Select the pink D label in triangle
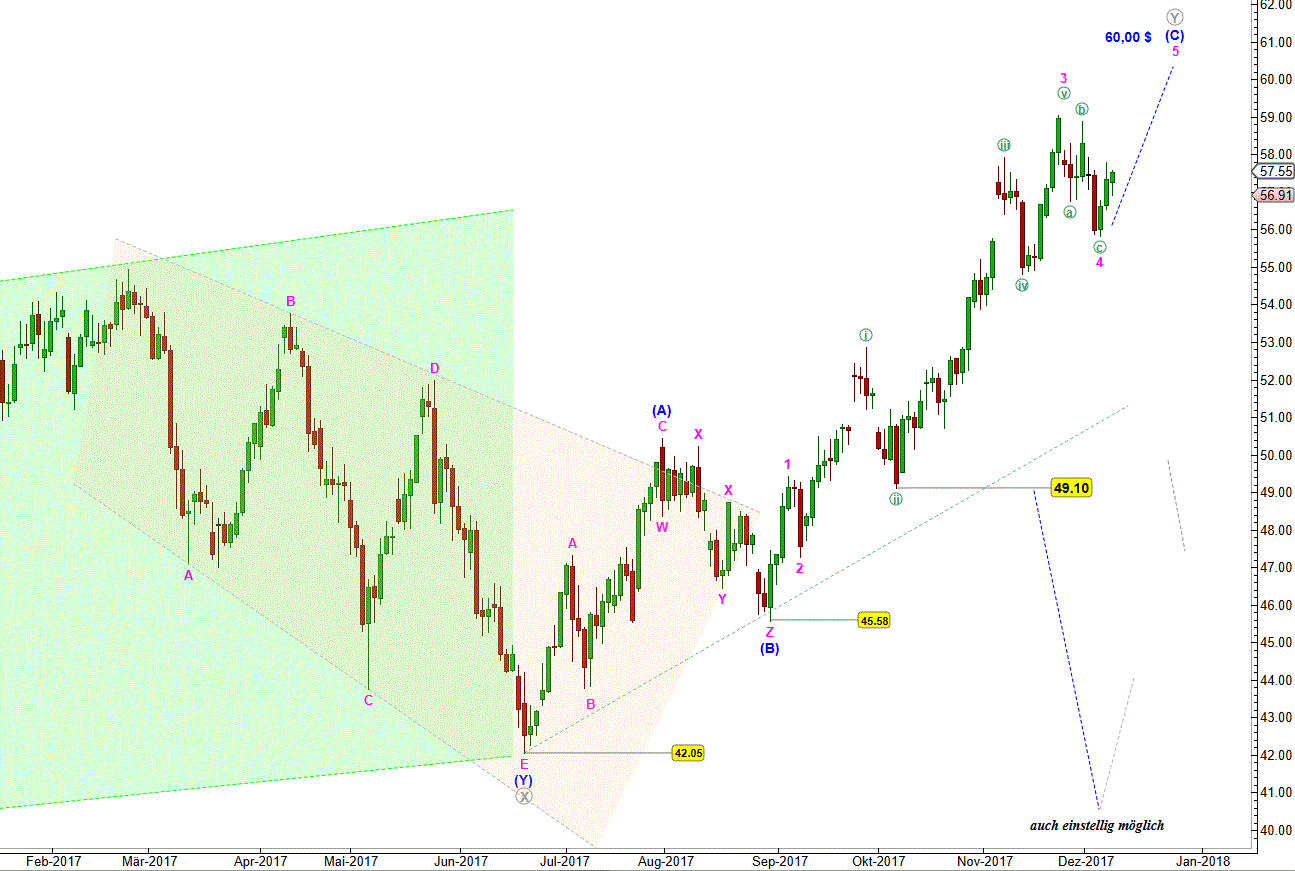This screenshot has height=871, width=1295. click(435, 369)
